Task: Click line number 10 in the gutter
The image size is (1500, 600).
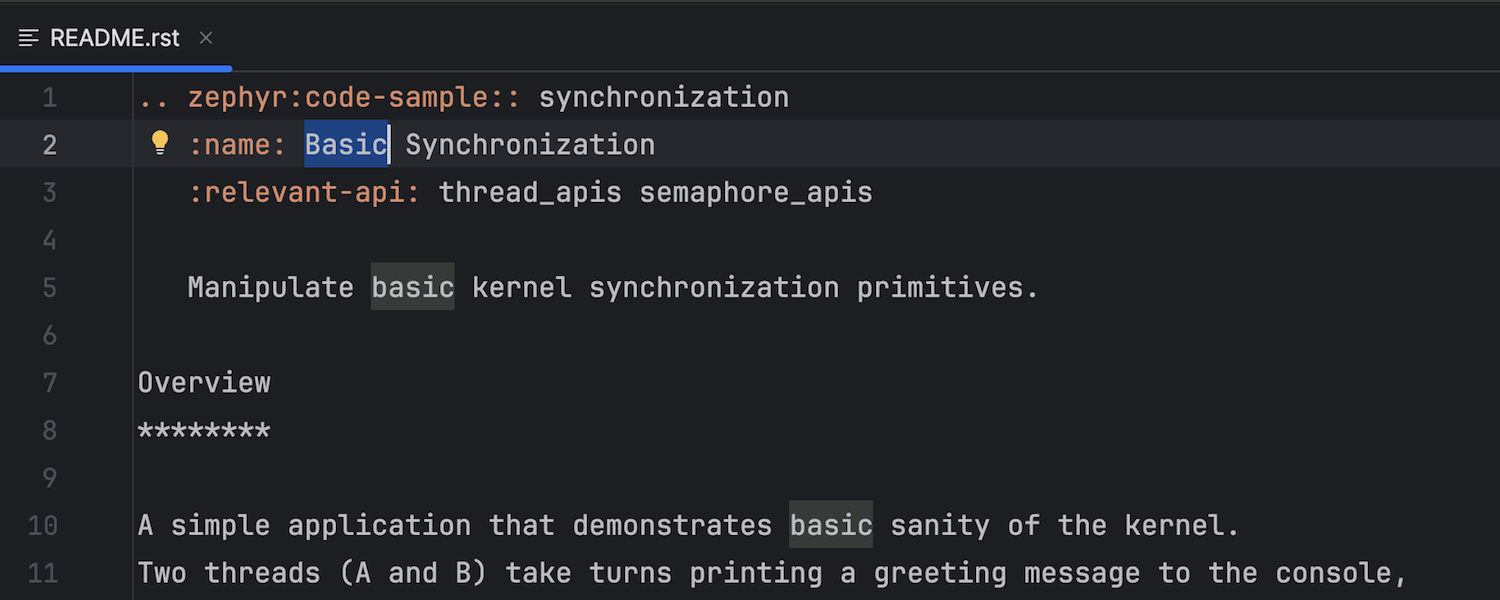Action: pos(42,526)
